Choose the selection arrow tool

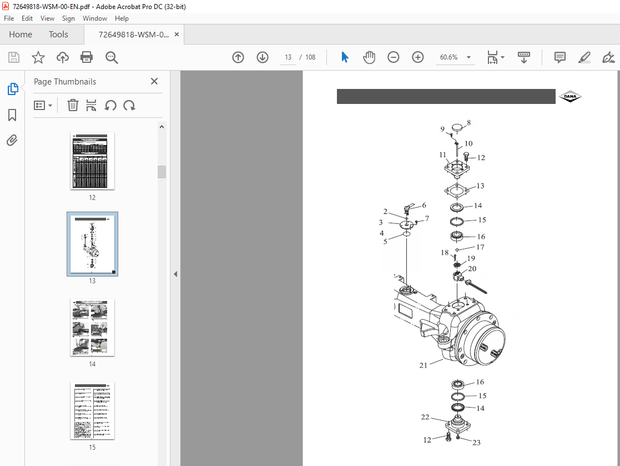tap(345, 57)
